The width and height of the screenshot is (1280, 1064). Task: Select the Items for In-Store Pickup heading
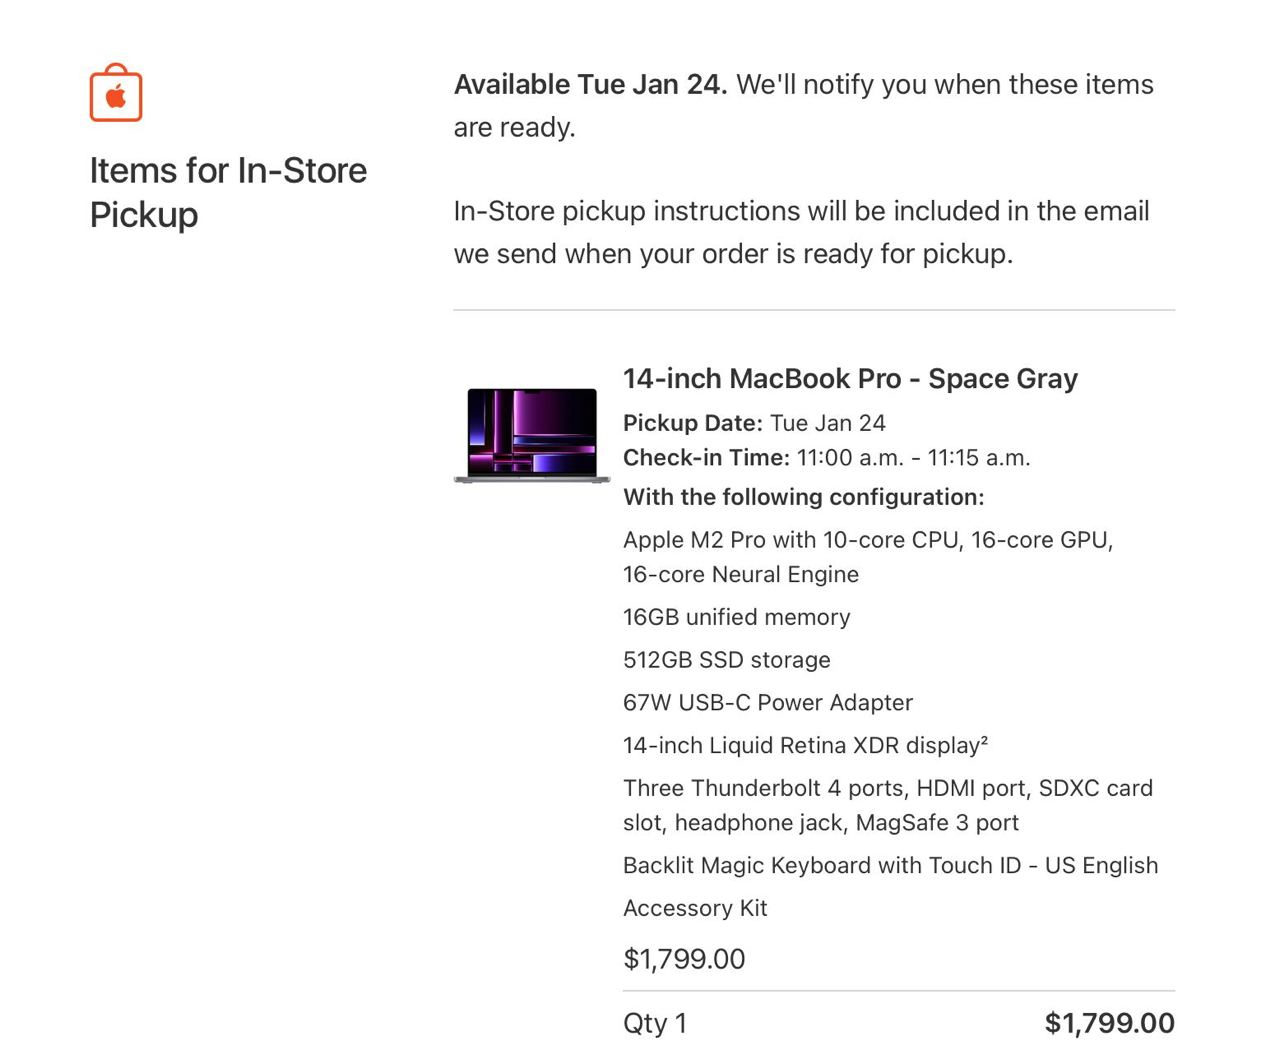tap(228, 192)
